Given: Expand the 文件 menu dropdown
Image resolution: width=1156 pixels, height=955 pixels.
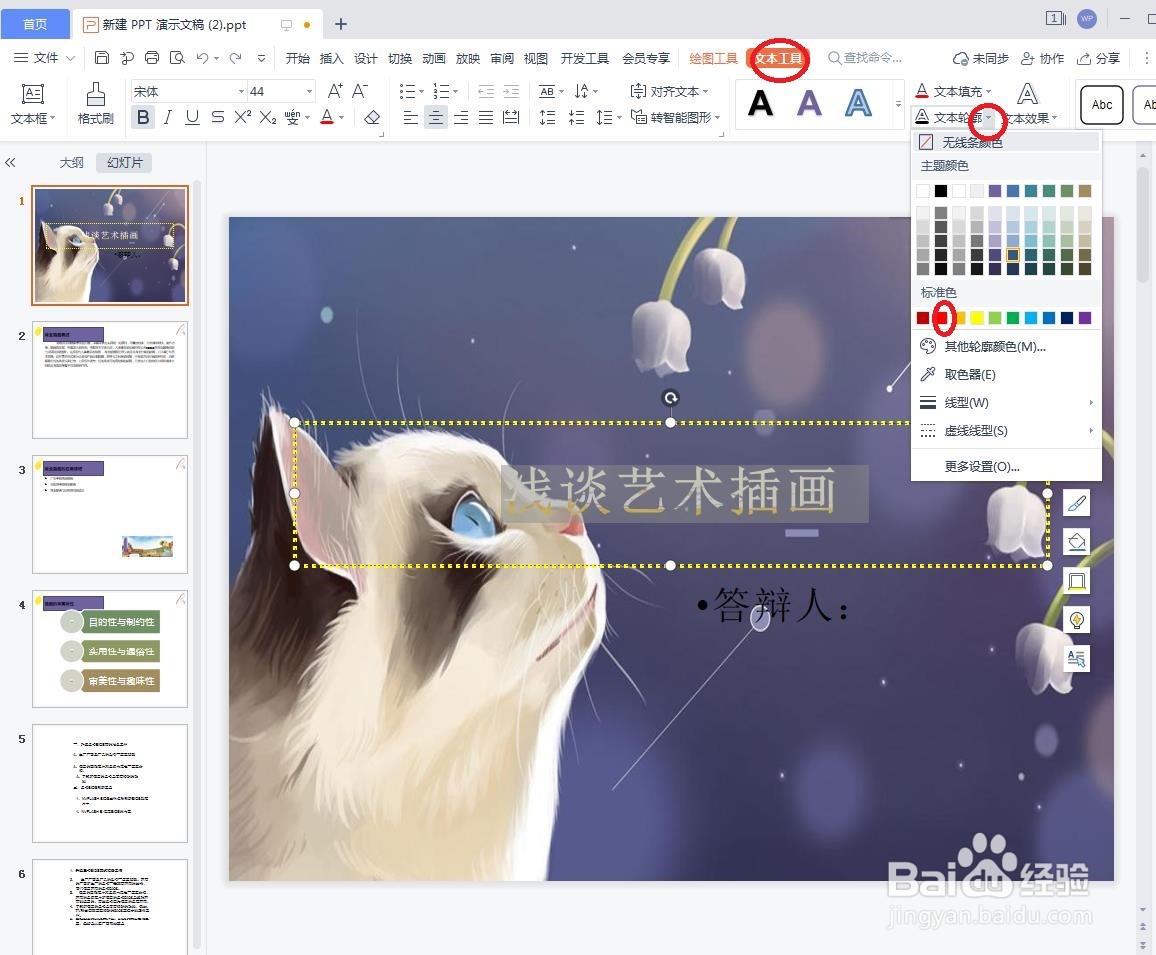Looking at the screenshot, I should (46, 58).
